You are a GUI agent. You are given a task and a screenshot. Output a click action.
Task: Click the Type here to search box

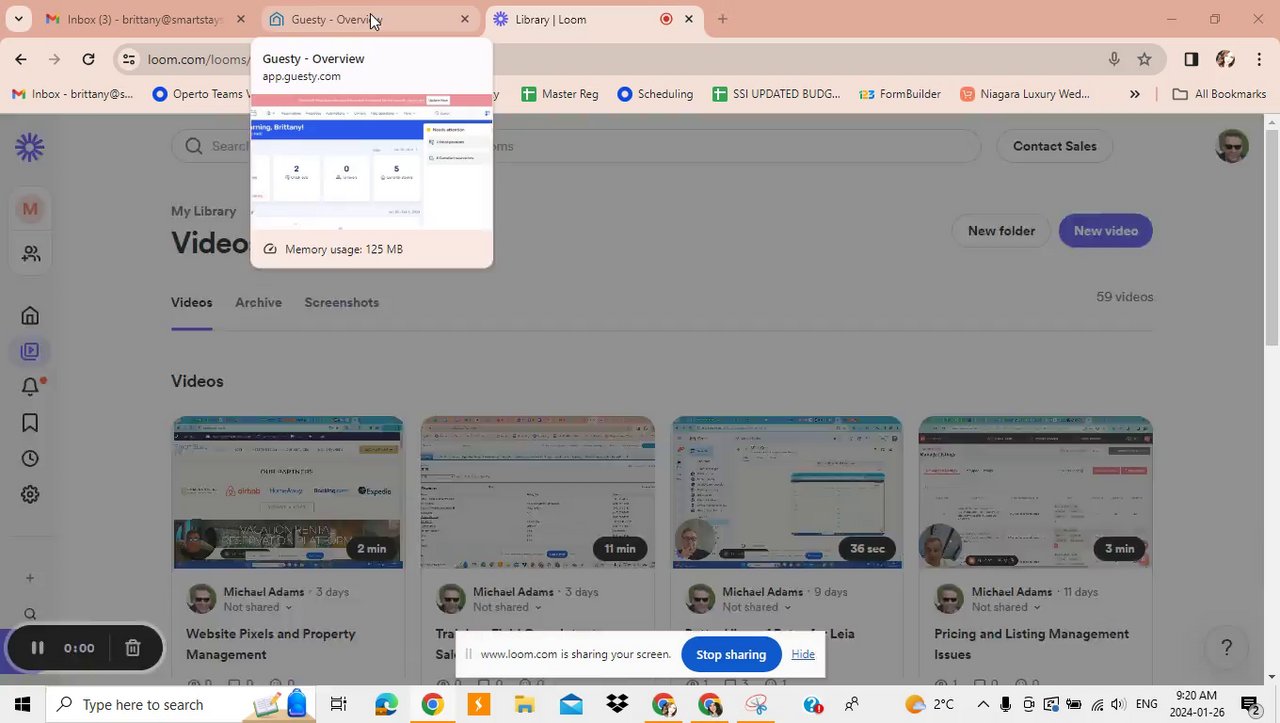click(x=180, y=704)
